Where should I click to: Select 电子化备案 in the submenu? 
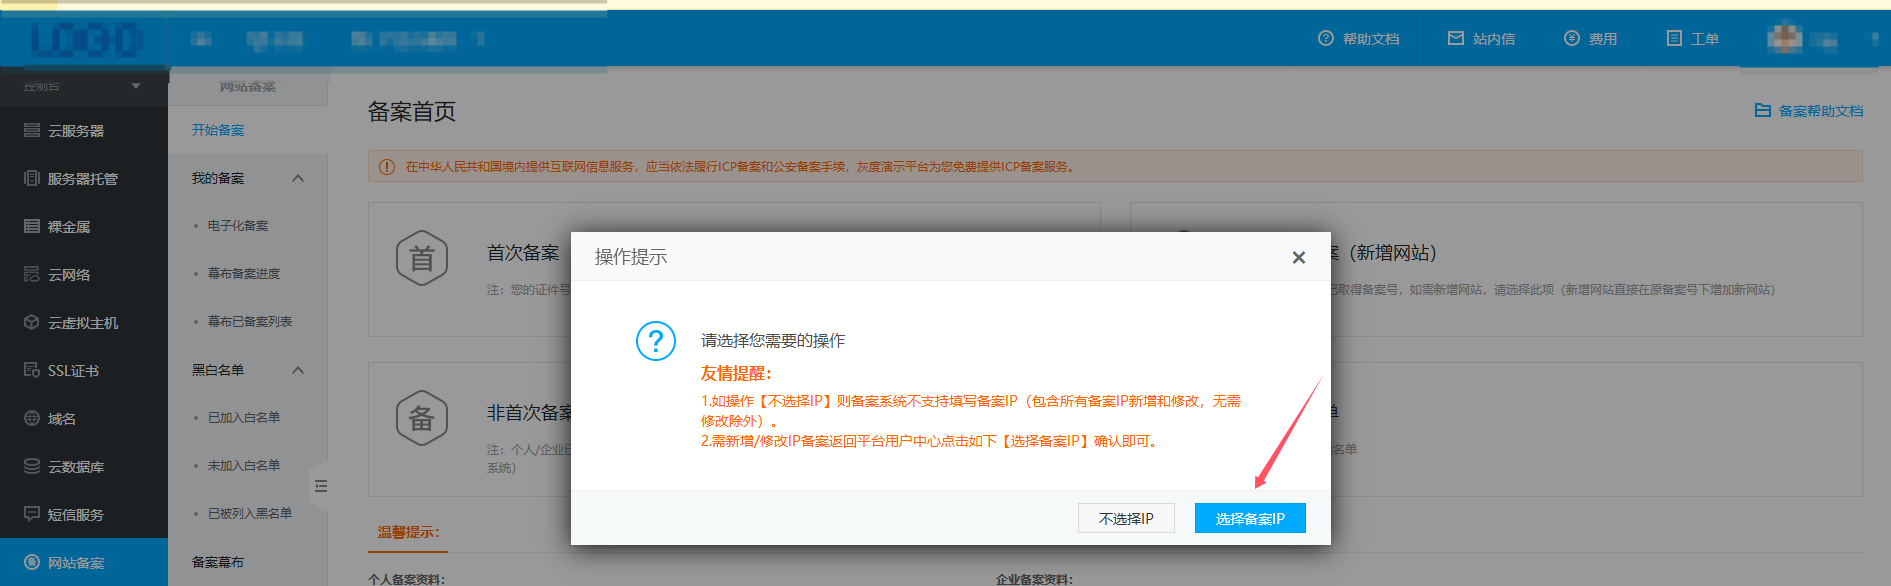click(x=238, y=226)
